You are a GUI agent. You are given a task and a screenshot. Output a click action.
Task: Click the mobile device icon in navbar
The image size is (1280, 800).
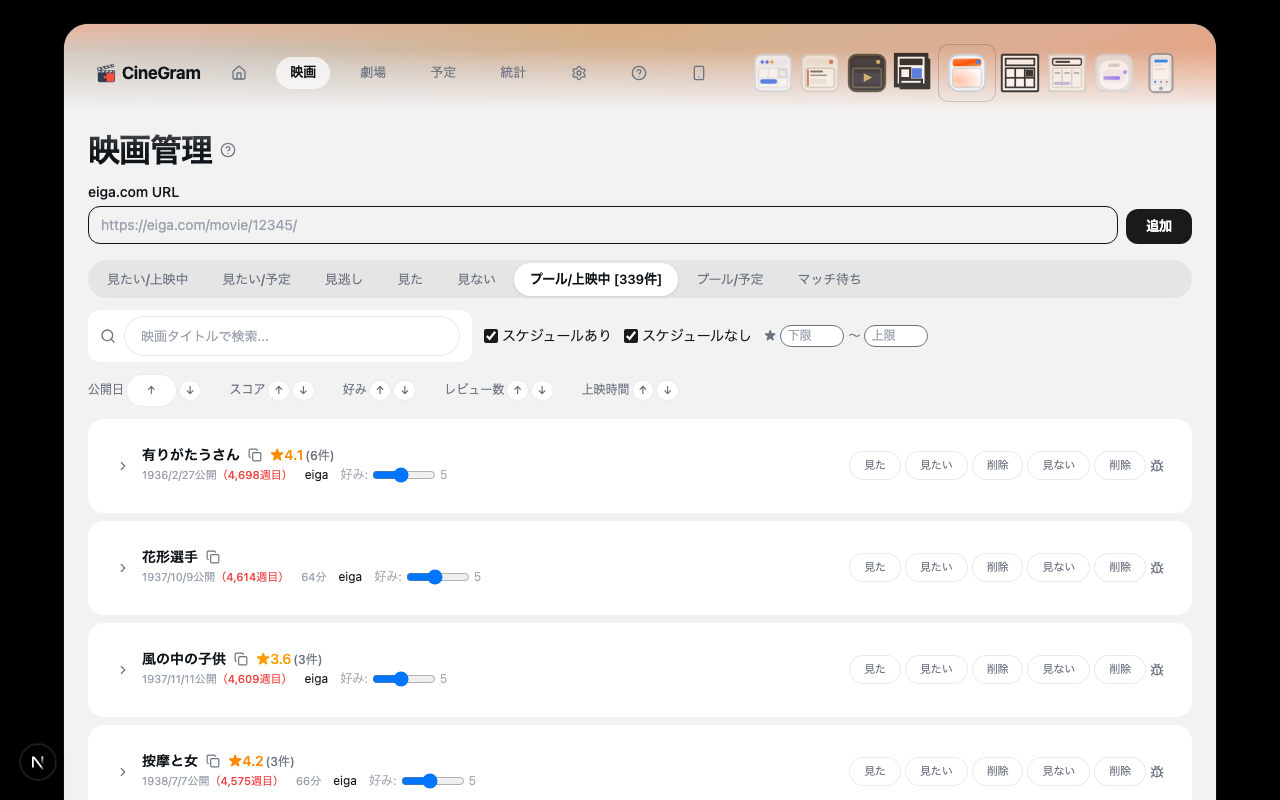point(699,73)
